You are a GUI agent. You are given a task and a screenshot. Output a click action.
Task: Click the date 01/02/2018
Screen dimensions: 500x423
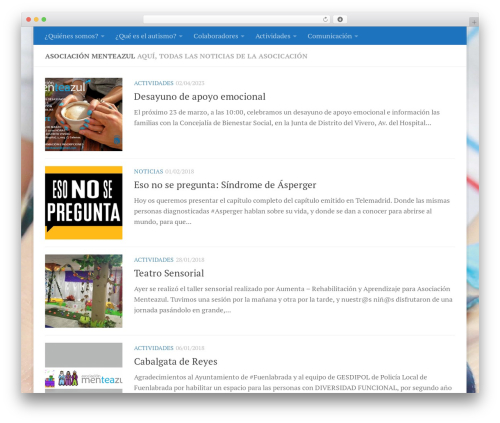(179, 171)
